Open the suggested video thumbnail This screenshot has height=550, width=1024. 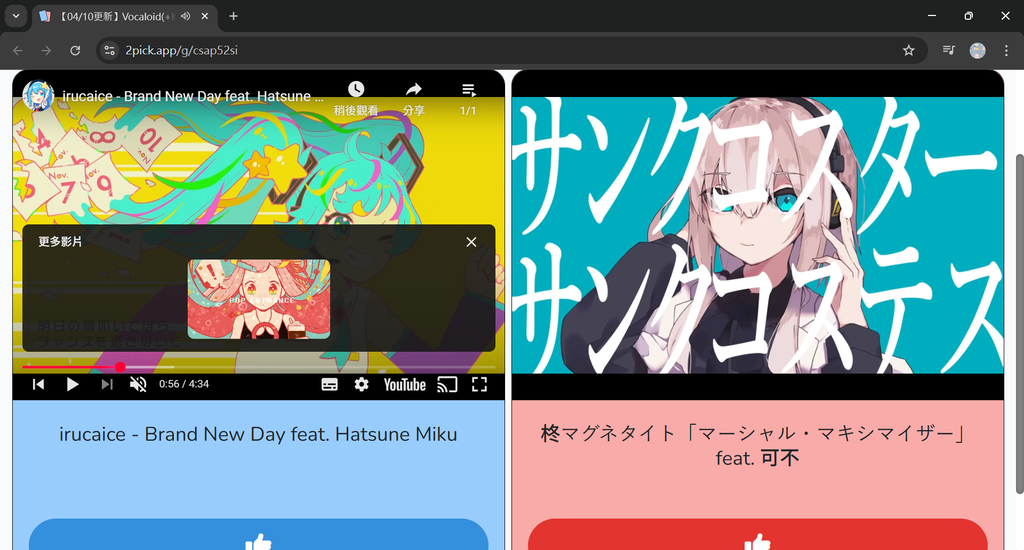click(259, 299)
